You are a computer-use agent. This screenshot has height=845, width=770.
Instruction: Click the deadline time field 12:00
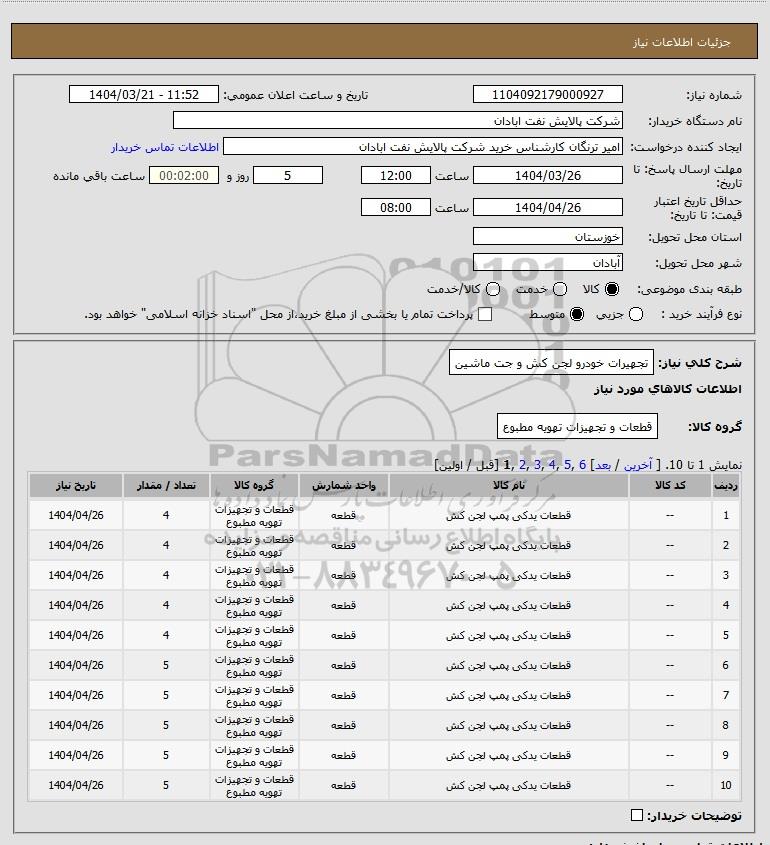[396, 175]
